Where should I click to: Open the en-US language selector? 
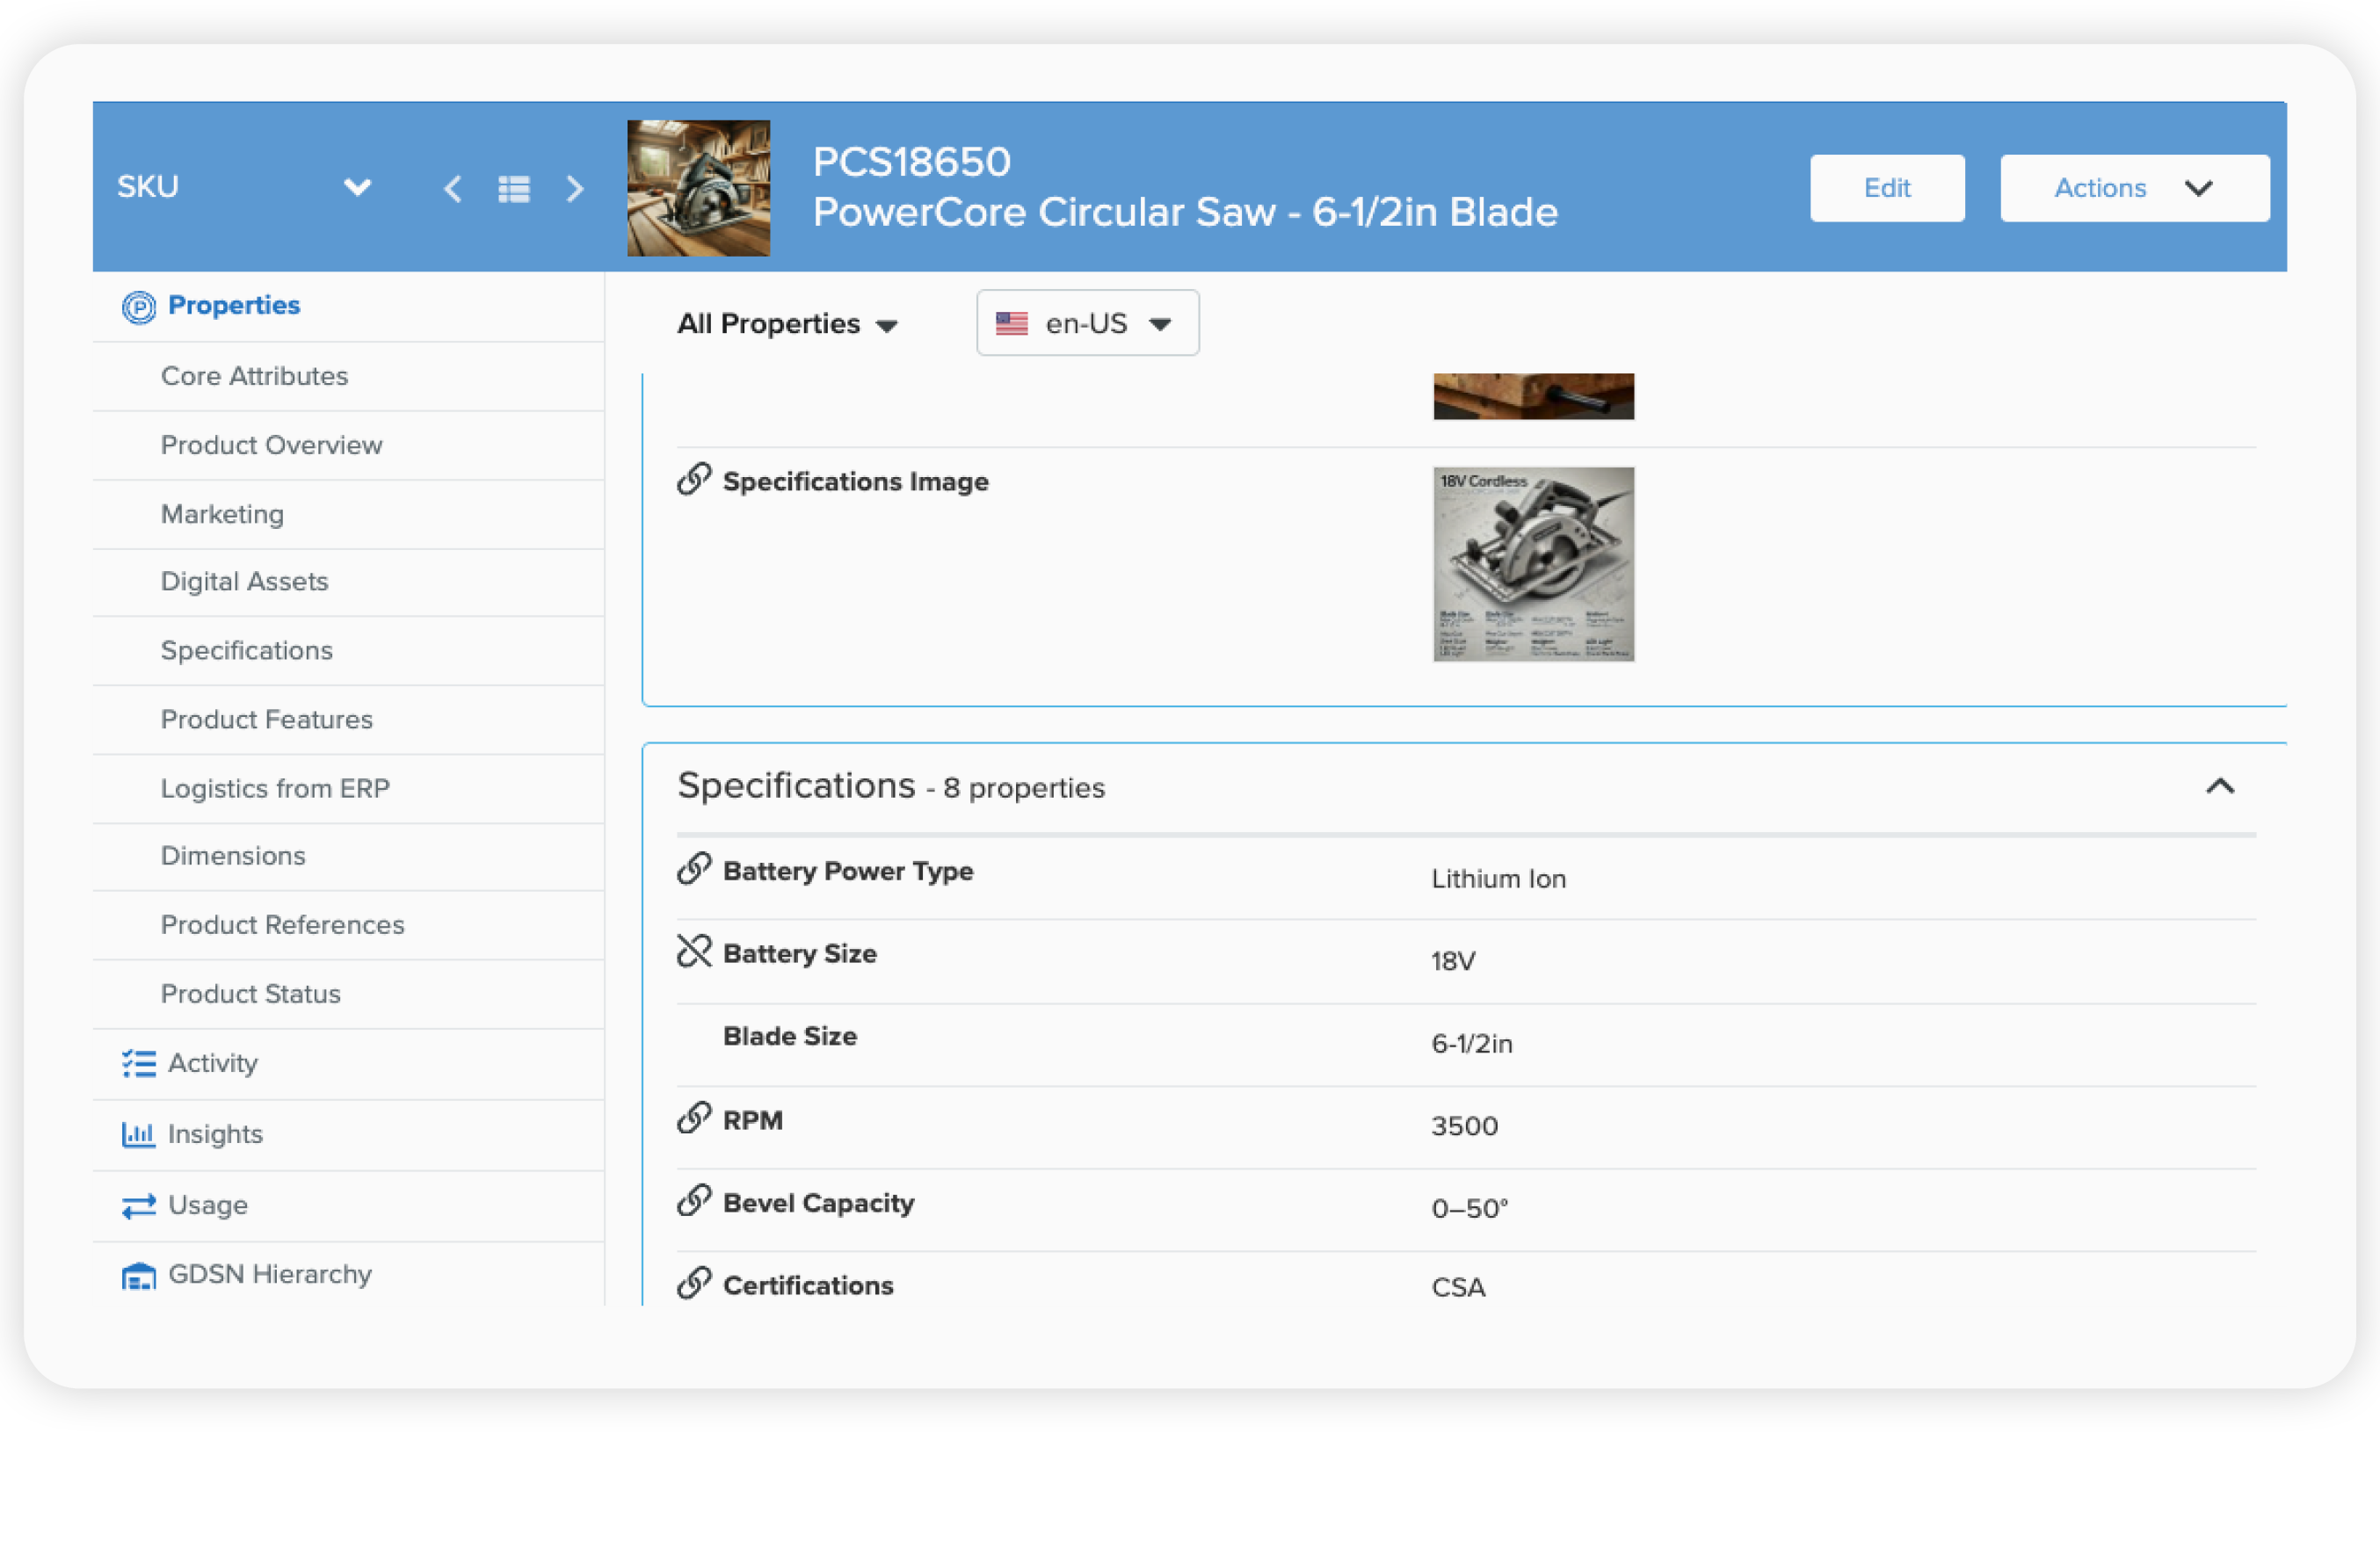pyautogui.click(x=1087, y=323)
